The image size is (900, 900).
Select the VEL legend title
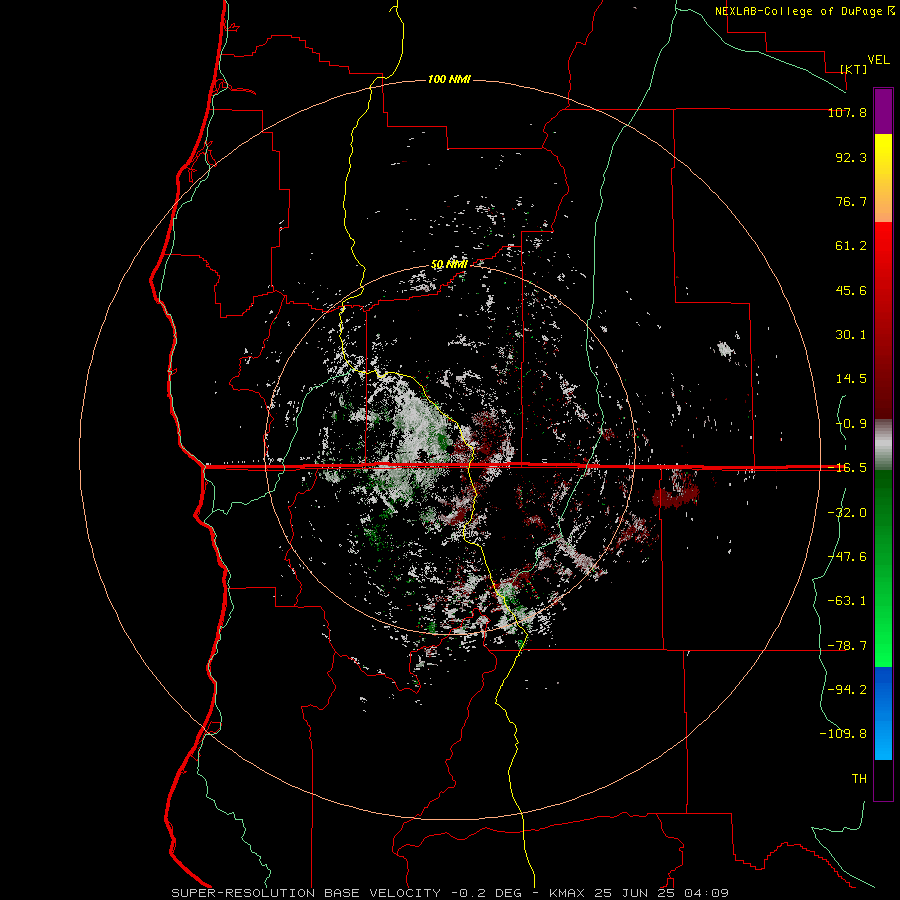pos(878,60)
